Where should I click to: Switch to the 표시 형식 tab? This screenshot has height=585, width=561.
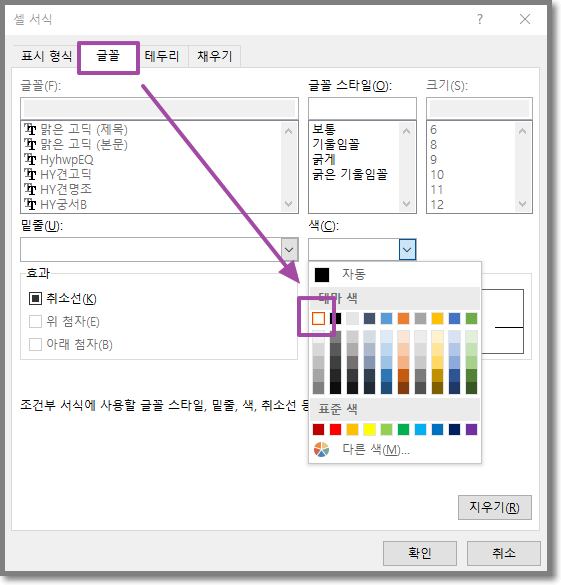(x=46, y=56)
